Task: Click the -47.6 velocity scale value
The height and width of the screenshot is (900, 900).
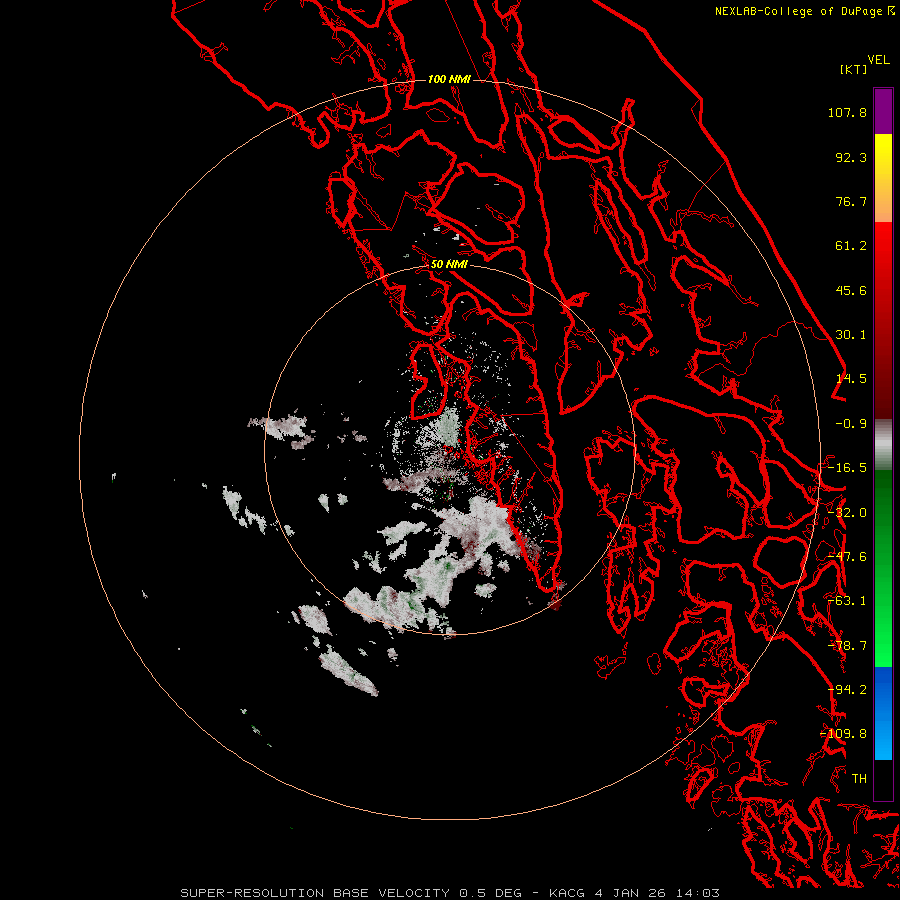Action: tap(847, 557)
